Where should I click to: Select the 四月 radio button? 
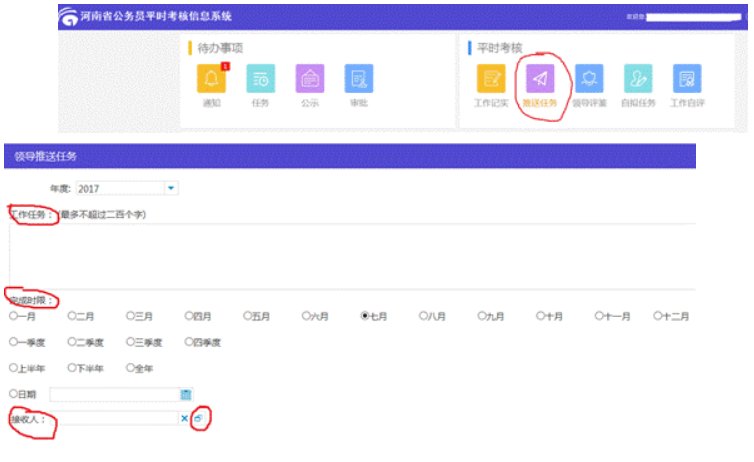tap(189, 316)
